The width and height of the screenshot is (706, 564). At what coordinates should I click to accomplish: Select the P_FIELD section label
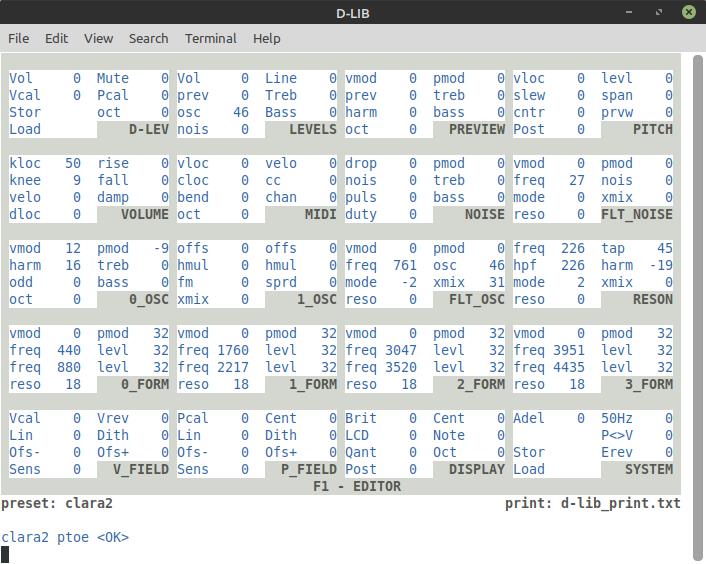pos(309,470)
